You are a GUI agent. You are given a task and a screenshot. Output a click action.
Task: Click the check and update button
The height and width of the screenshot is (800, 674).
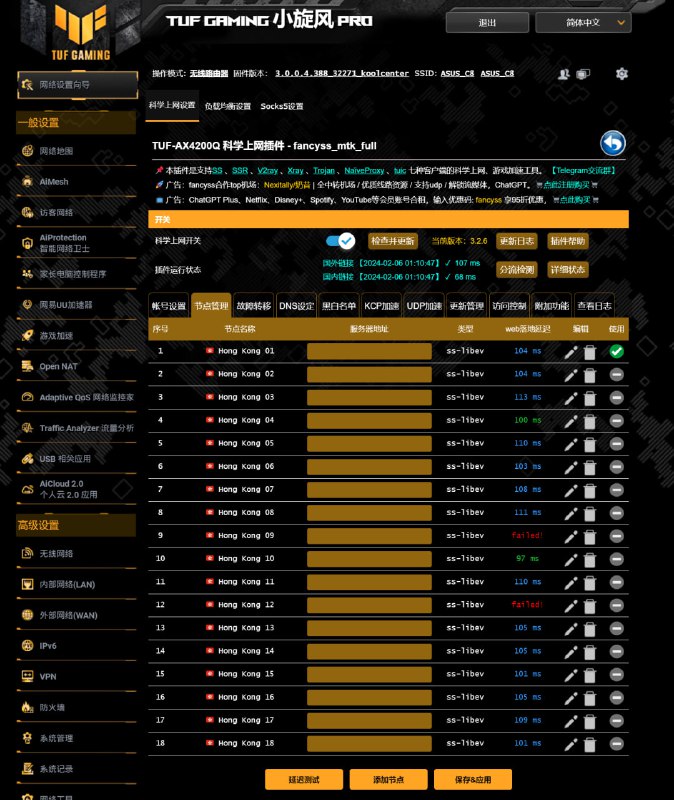tap(392, 241)
